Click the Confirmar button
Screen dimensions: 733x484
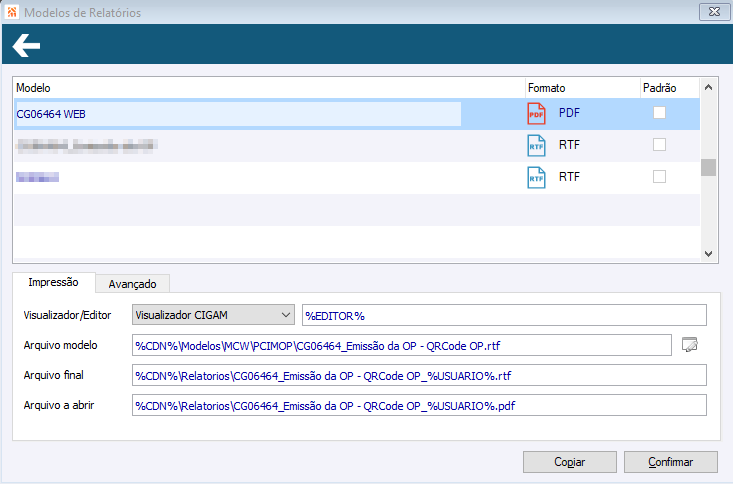click(x=670, y=462)
